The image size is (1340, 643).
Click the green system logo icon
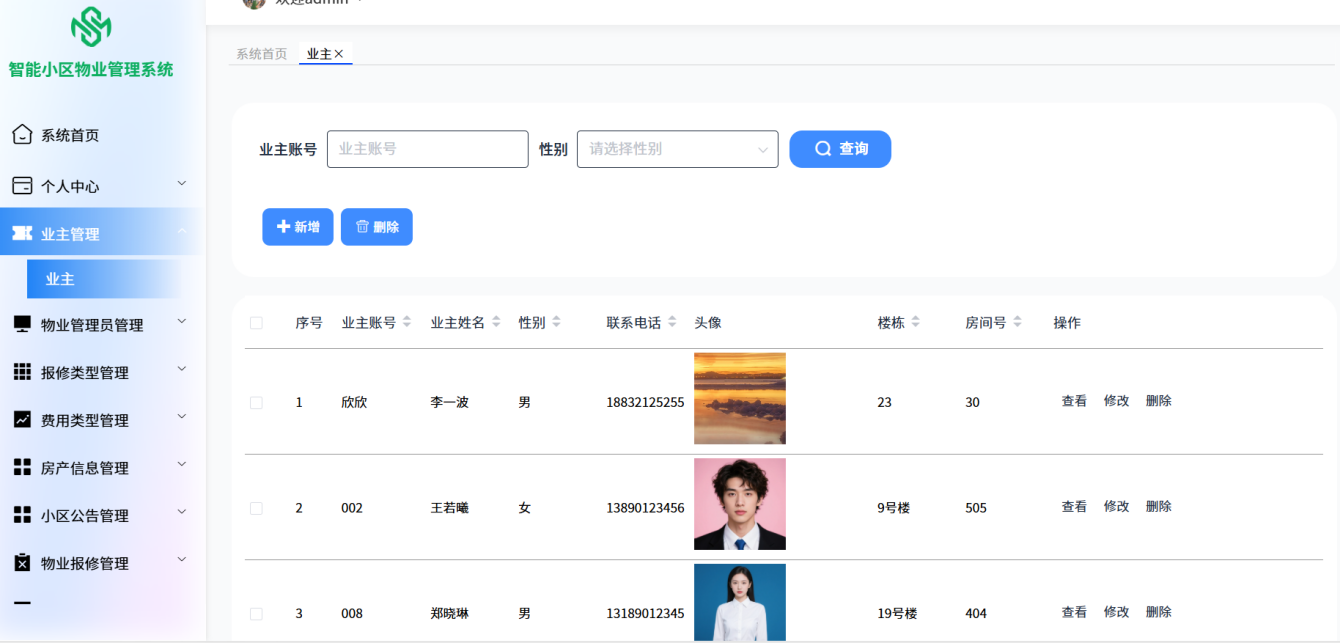pos(91,27)
